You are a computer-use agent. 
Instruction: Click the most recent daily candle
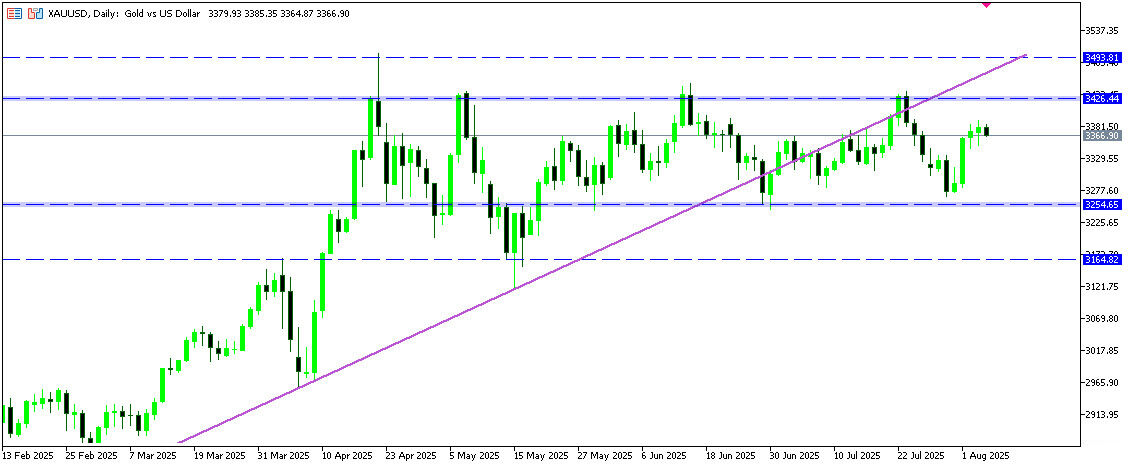click(987, 131)
